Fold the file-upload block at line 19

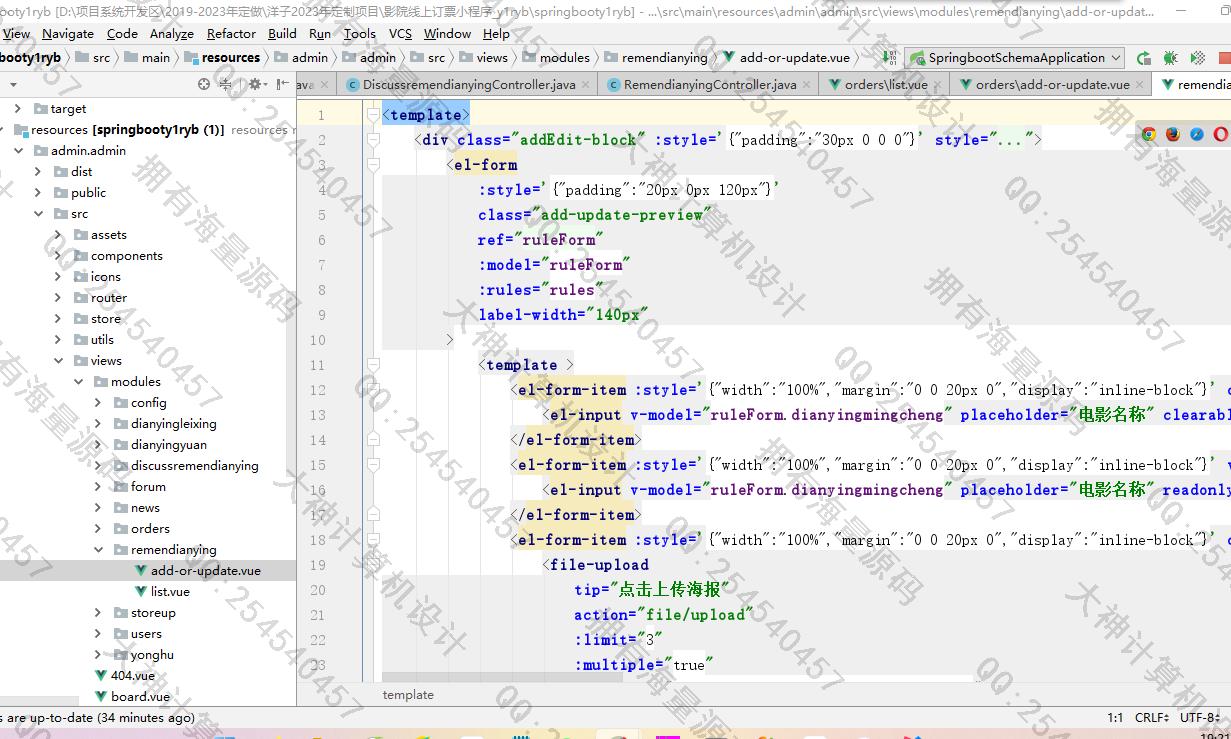pyautogui.click(x=373, y=565)
